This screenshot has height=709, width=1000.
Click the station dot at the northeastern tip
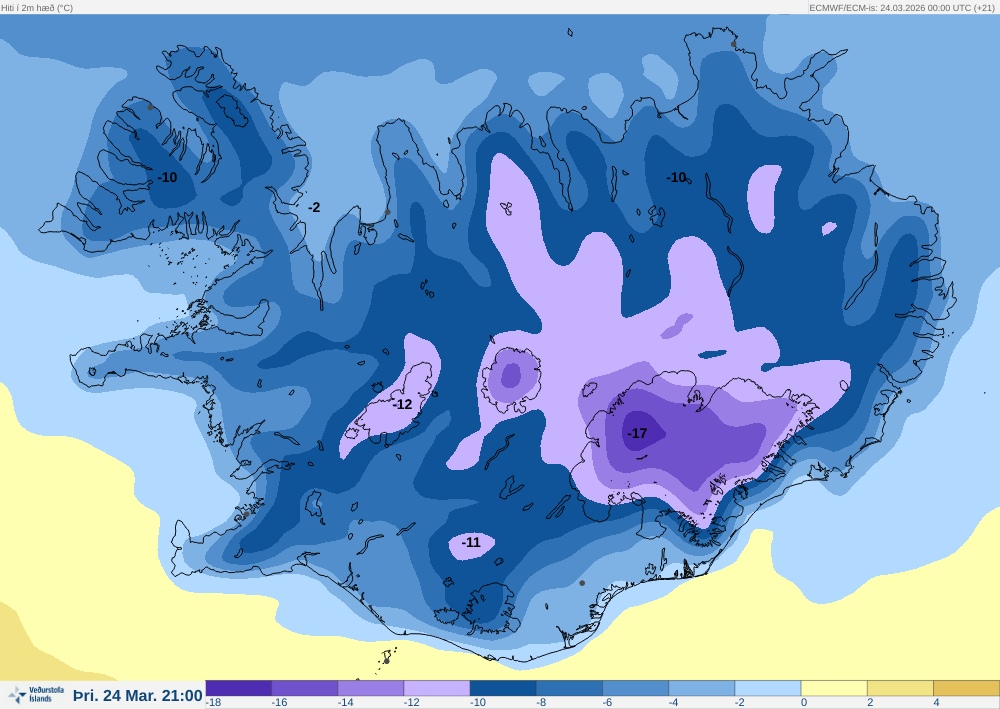tap(733, 44)
